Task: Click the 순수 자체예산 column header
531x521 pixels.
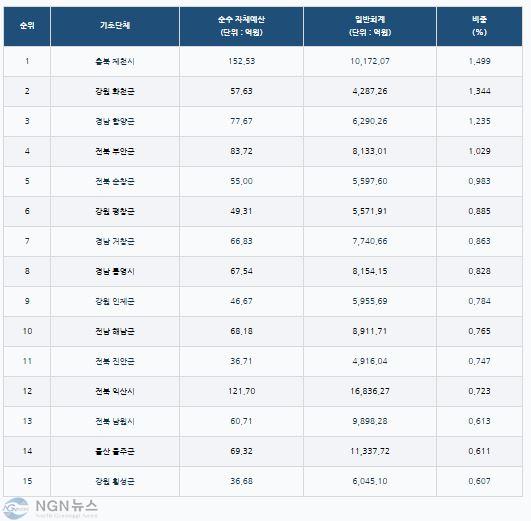Action: point(241,26)
